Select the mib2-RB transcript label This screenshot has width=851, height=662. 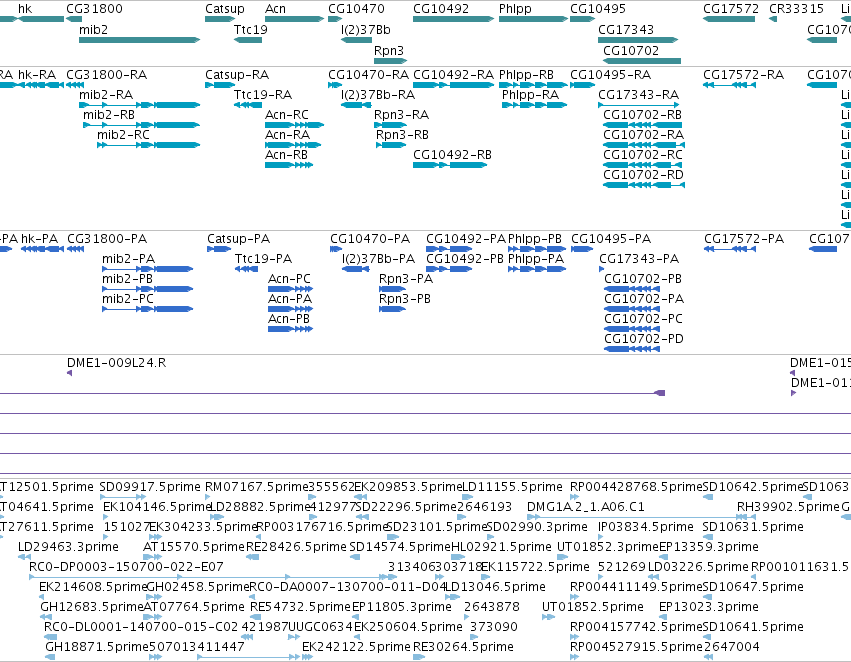click(x=109, y=115)
